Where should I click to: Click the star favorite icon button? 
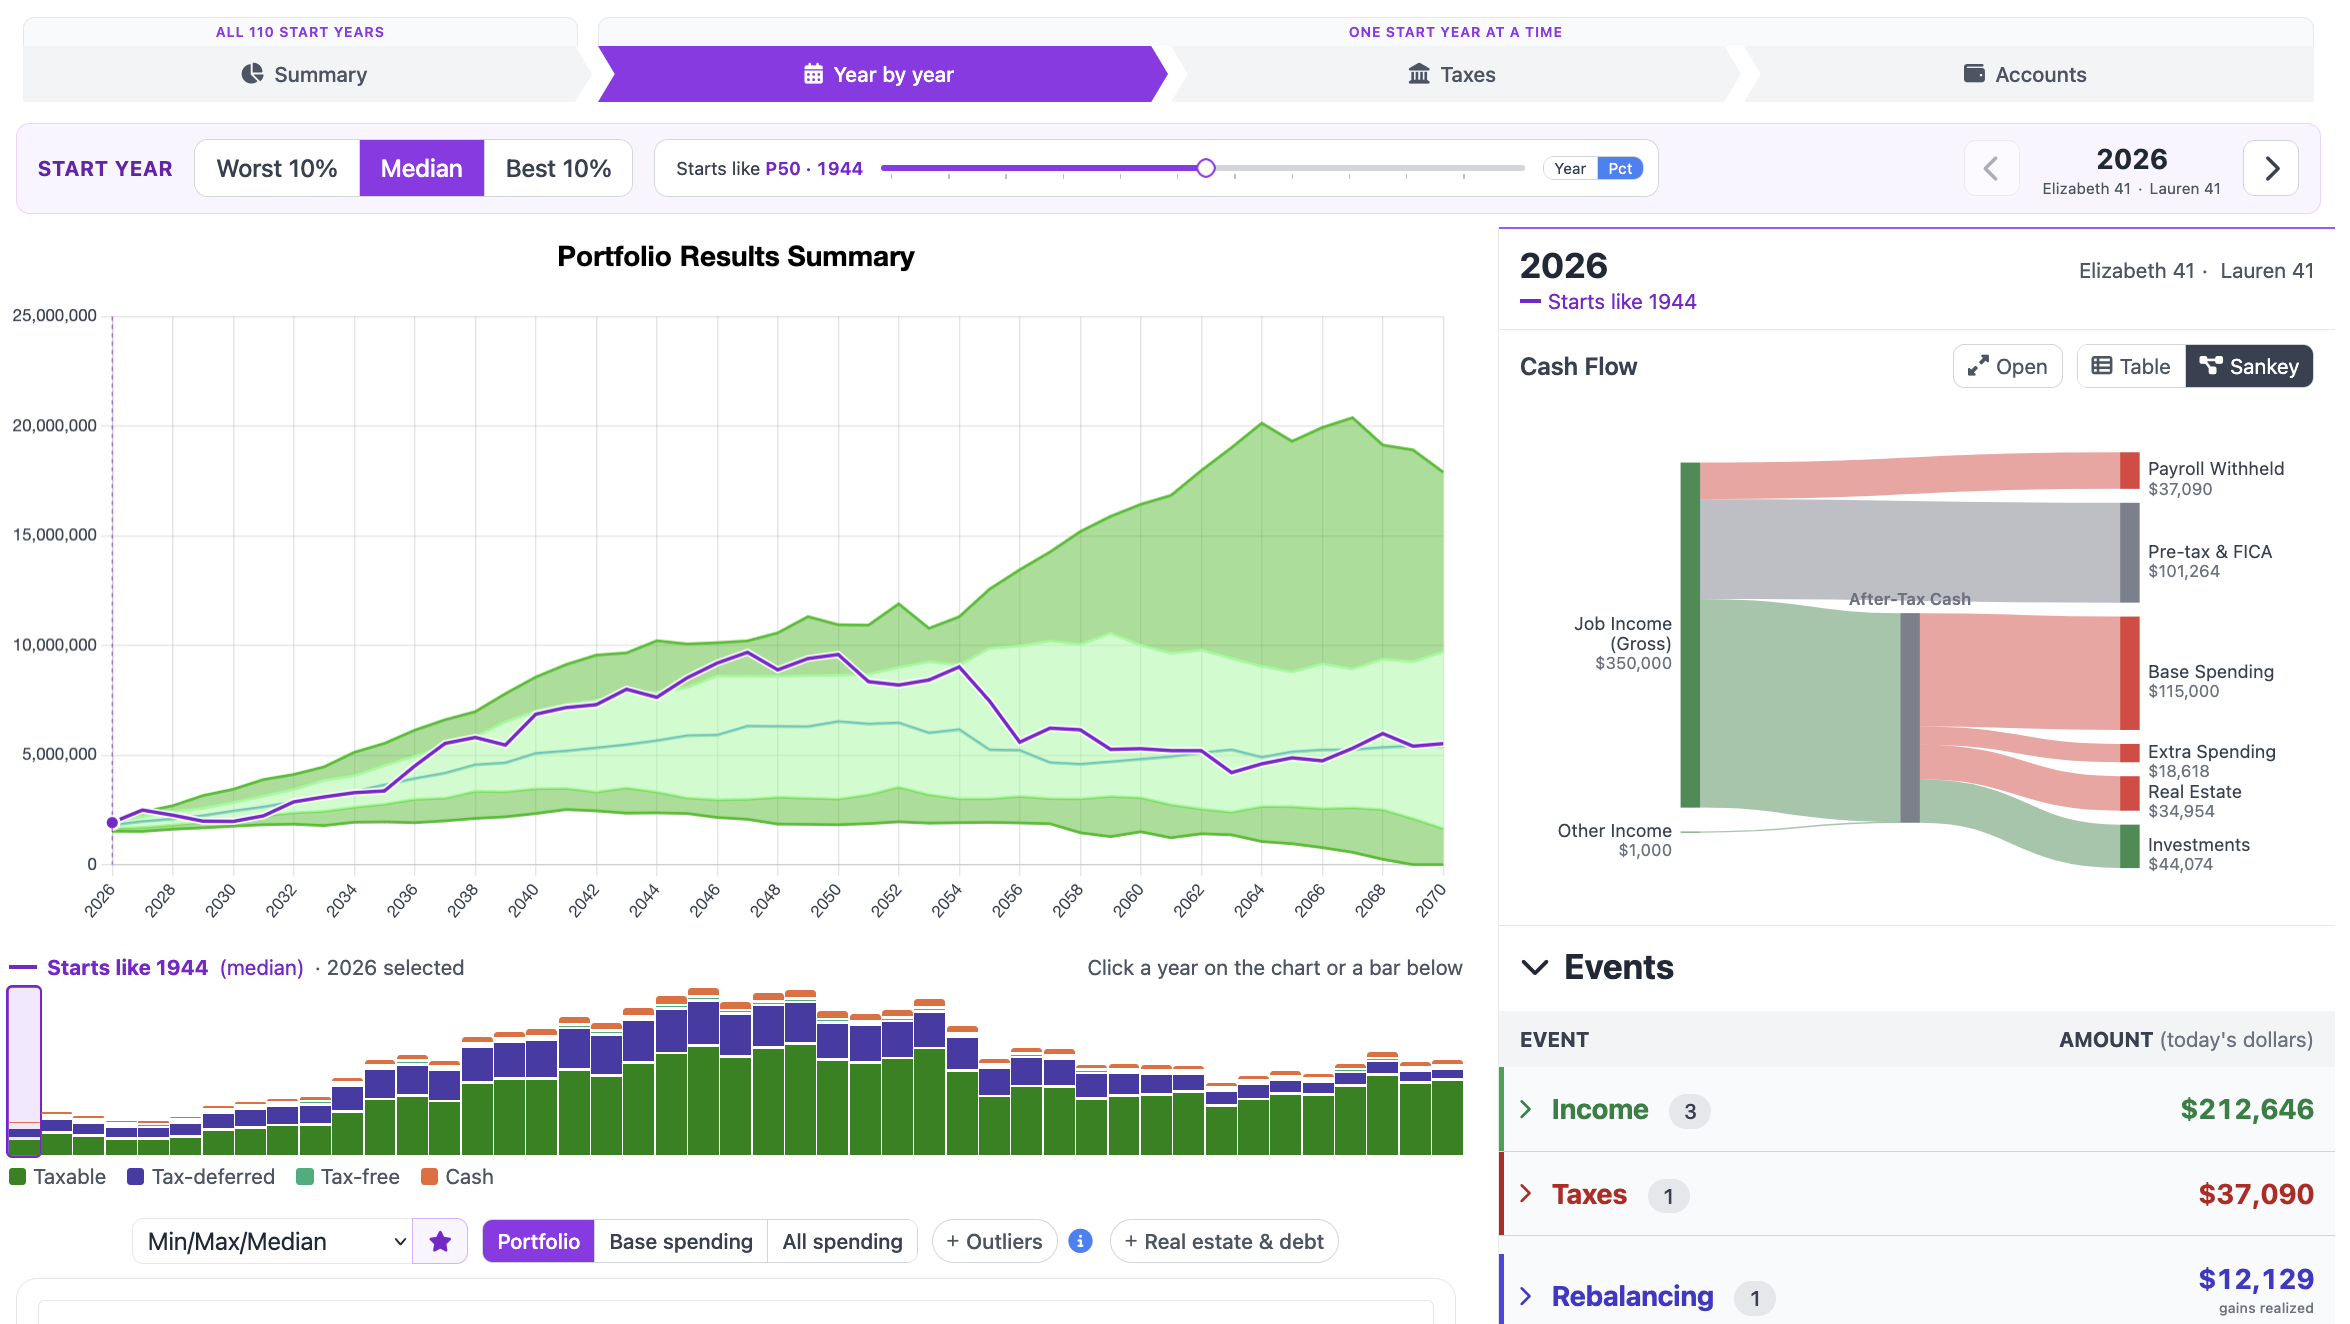point(440,1241)
